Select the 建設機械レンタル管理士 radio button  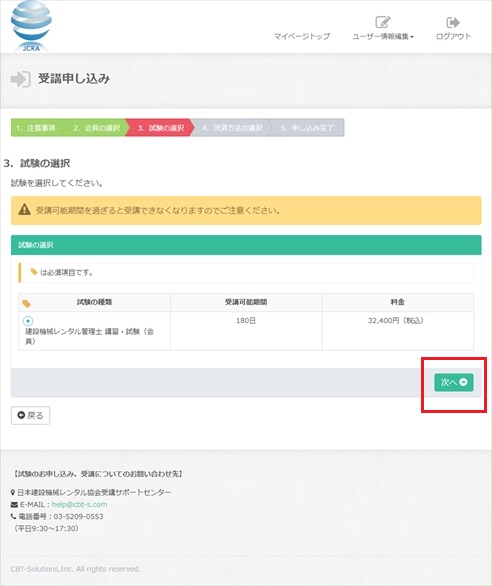(x=28, y=321)
